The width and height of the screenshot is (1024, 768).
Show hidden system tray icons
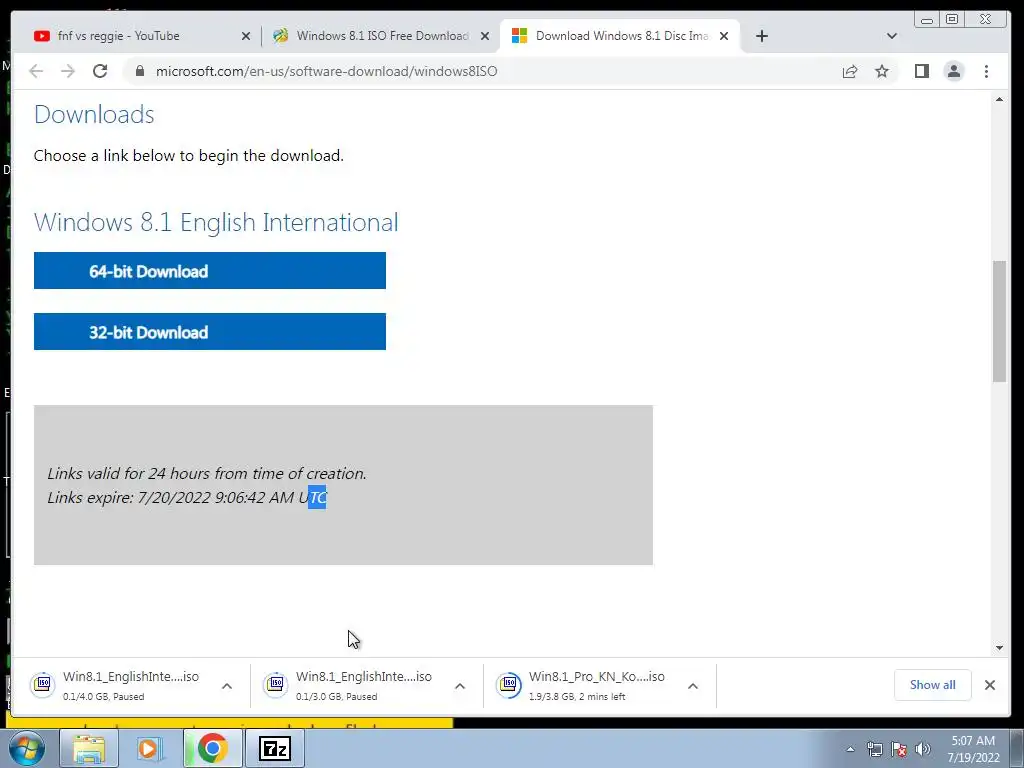[x=850, y=749]
